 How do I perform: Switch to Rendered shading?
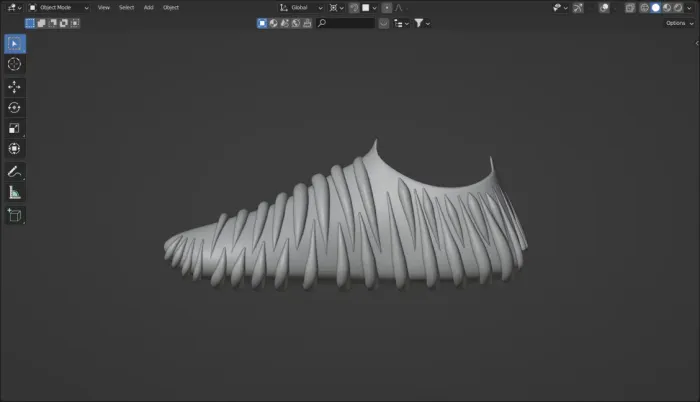pyautogui.click(x=678, y=8)
